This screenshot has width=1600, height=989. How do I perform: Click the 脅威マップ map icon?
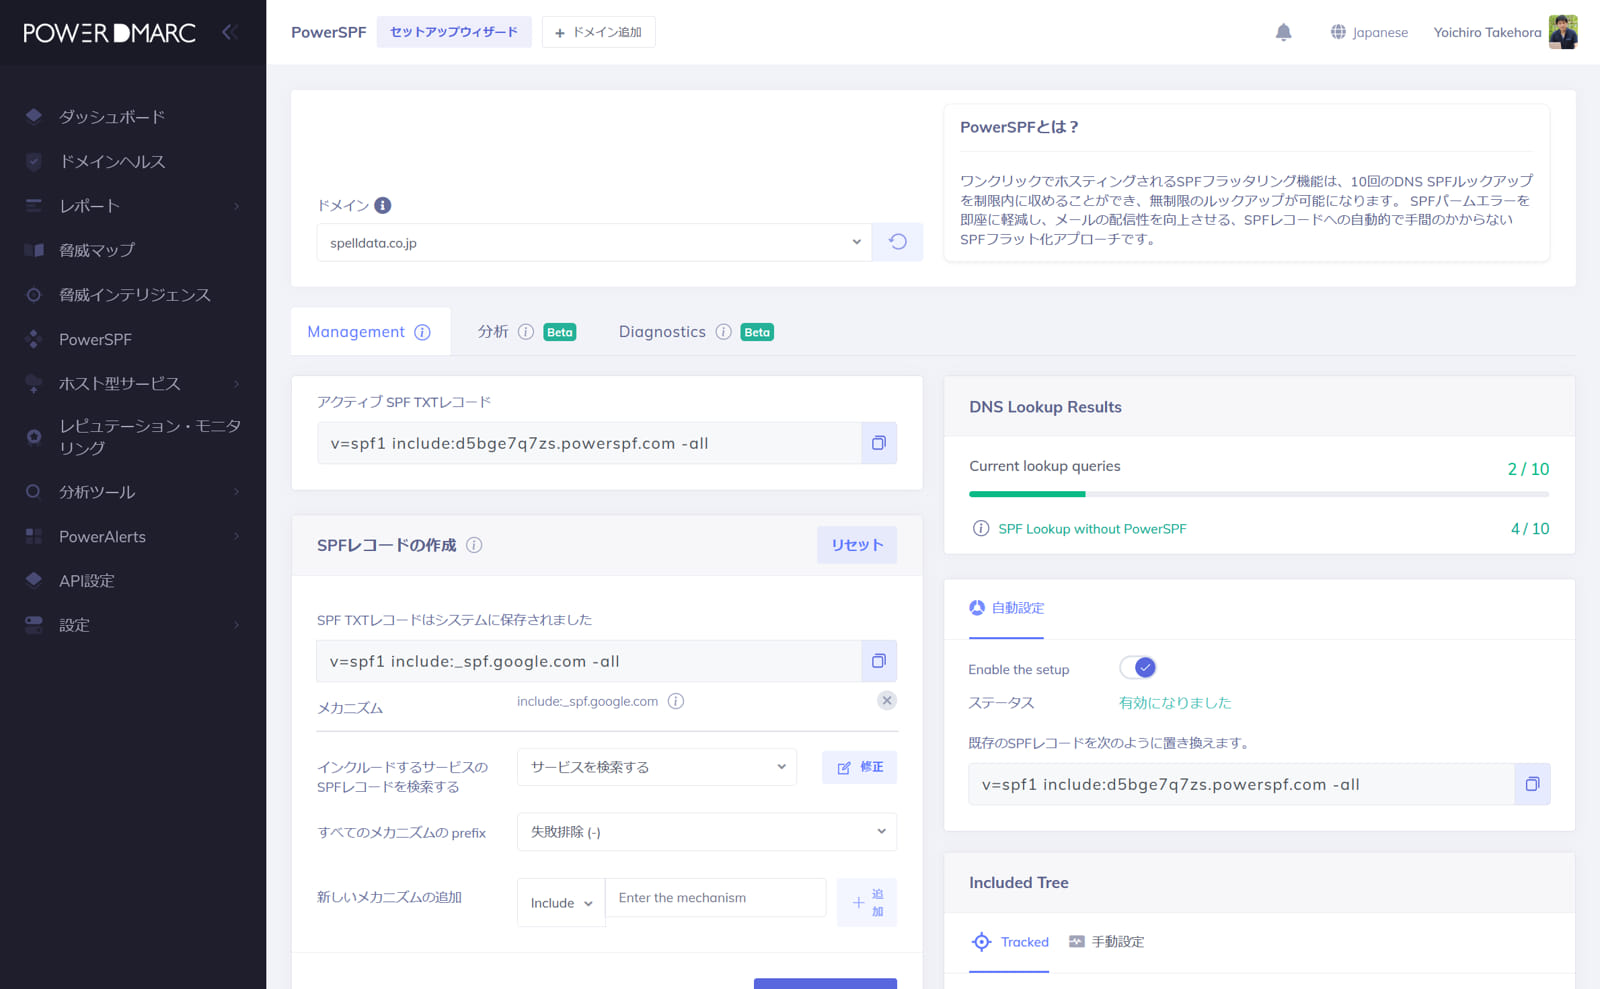pyautogui.click(x=34, y=250)
